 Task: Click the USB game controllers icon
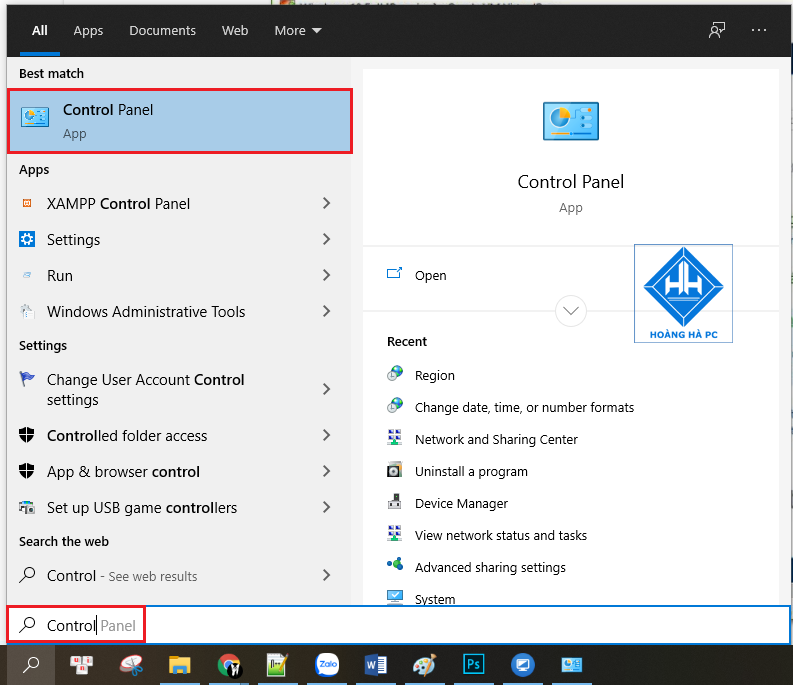(x=27, y=507)
